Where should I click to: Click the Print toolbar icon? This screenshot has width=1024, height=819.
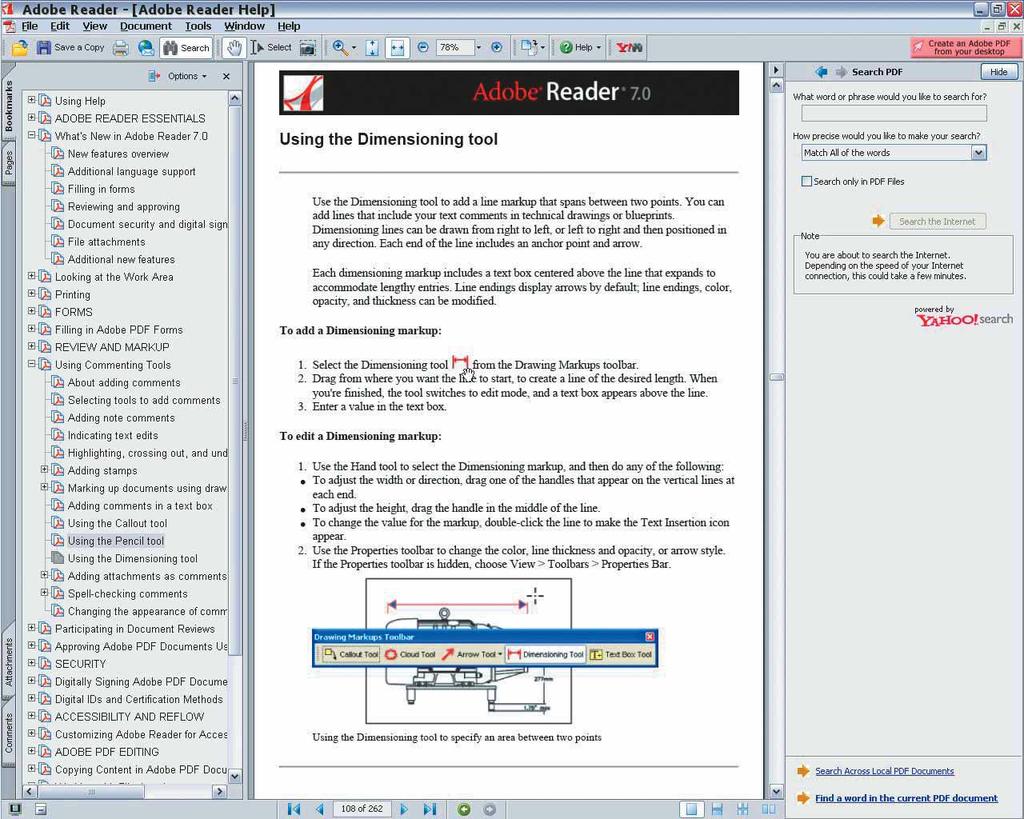point(121,47)
